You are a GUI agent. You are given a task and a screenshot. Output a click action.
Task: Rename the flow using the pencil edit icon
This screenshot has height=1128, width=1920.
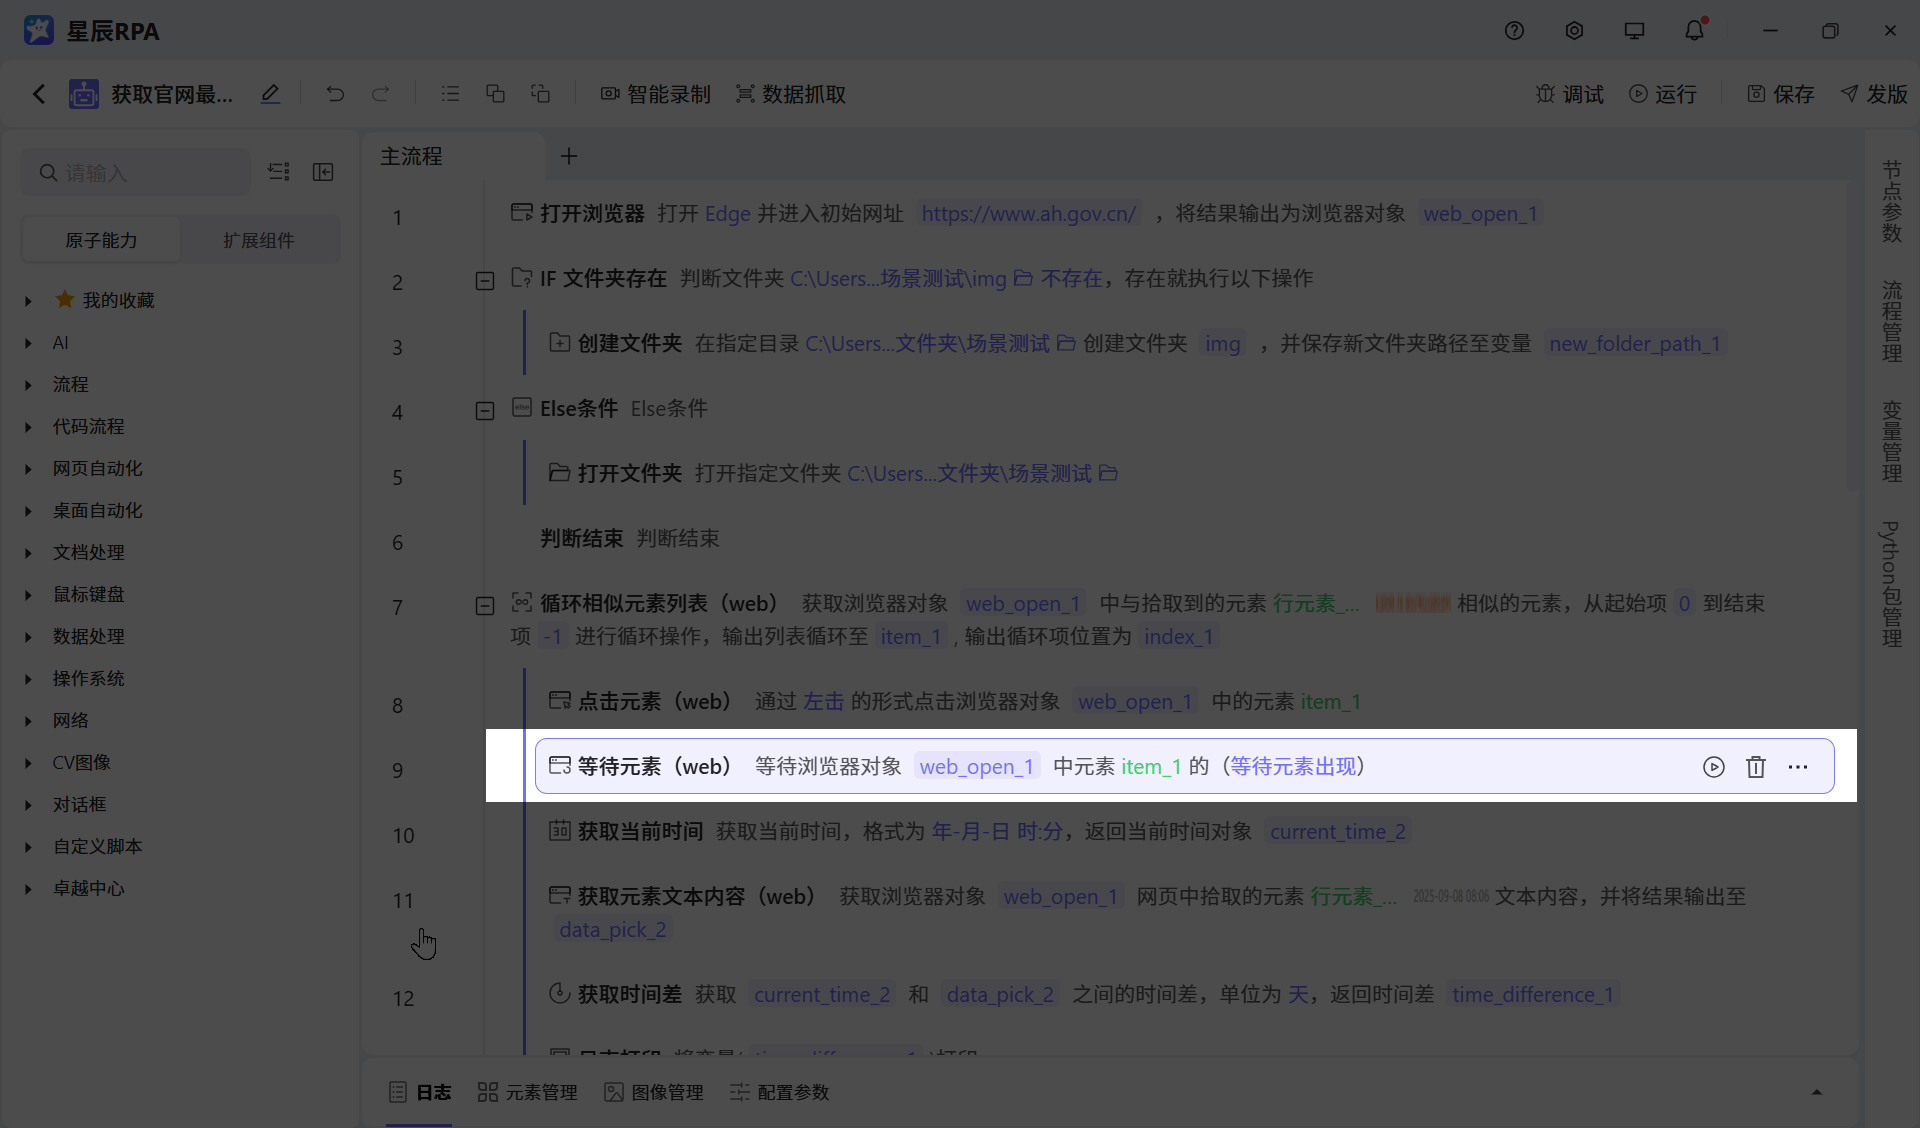(x=270, y=93)
